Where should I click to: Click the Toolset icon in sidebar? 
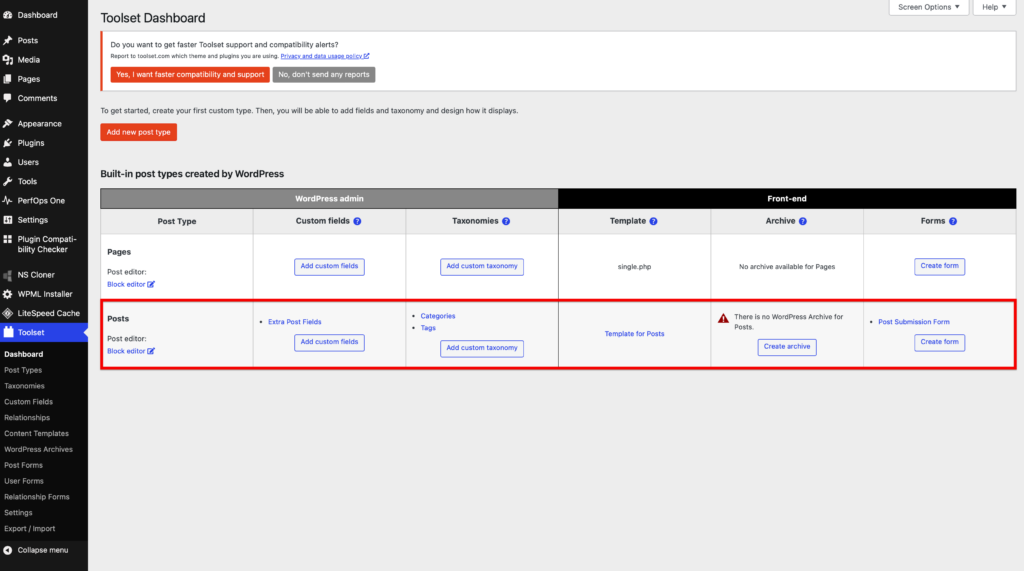[8, 333]
